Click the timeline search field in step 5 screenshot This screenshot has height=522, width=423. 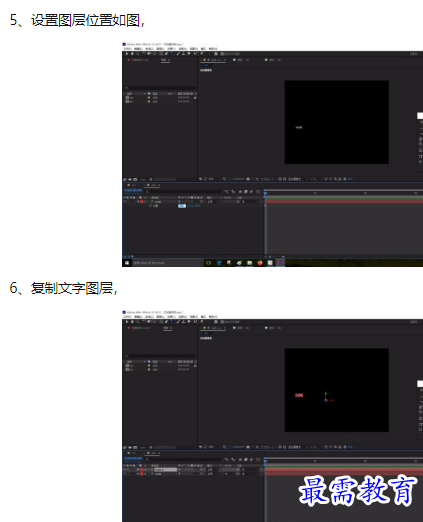point(183,191)
